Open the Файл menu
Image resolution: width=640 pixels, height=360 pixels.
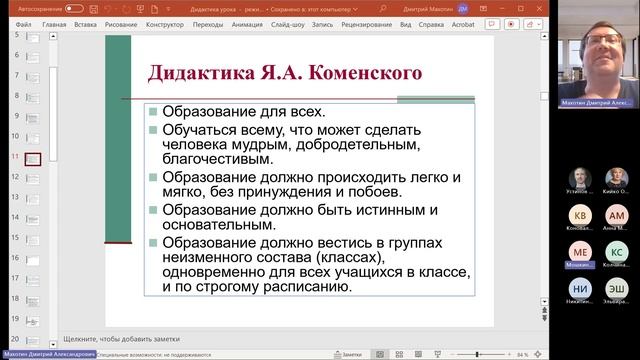click(23, 24)
